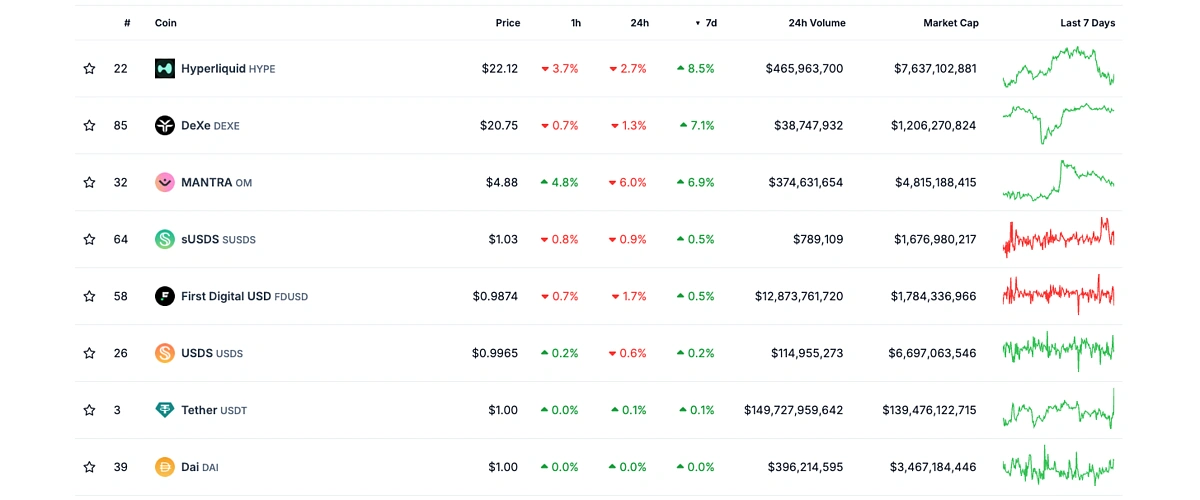This screenshot has height=500, width=1200.
Task: Sort table by 1h change
Action: point(575,23)
